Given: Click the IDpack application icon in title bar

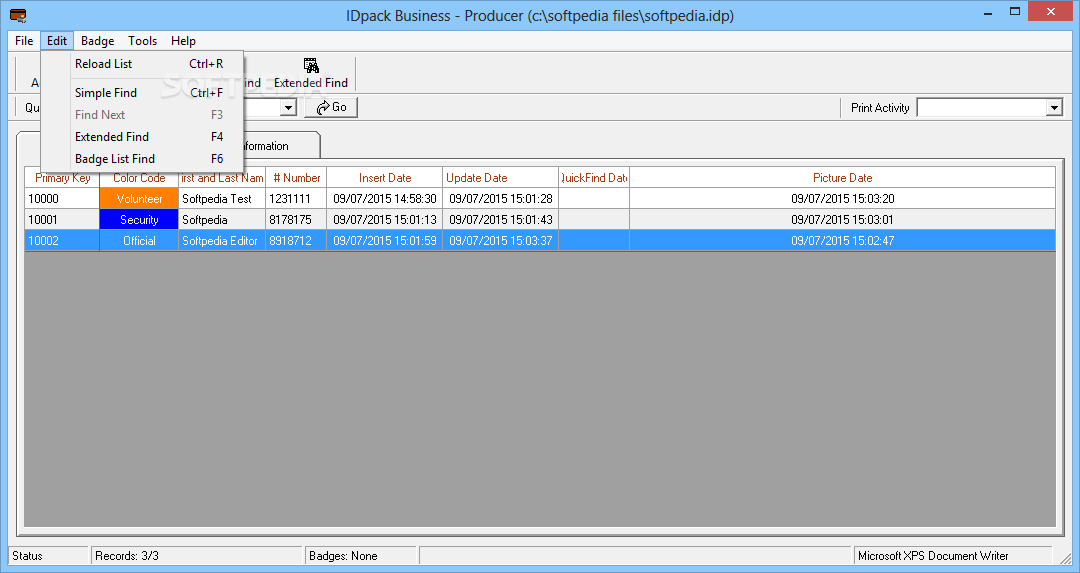Looking at the screenshot, I should pos(19,15).
